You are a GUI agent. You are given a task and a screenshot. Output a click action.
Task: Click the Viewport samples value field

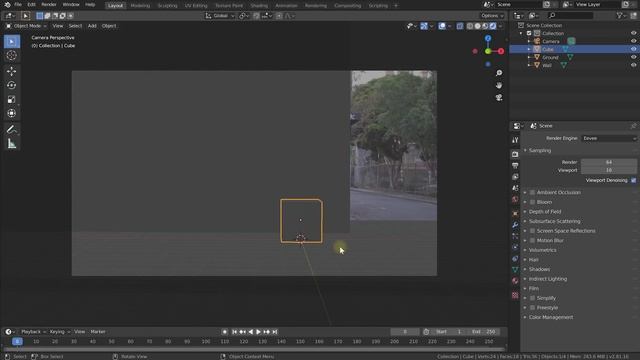pyautogui.click(x=609, y=170)
